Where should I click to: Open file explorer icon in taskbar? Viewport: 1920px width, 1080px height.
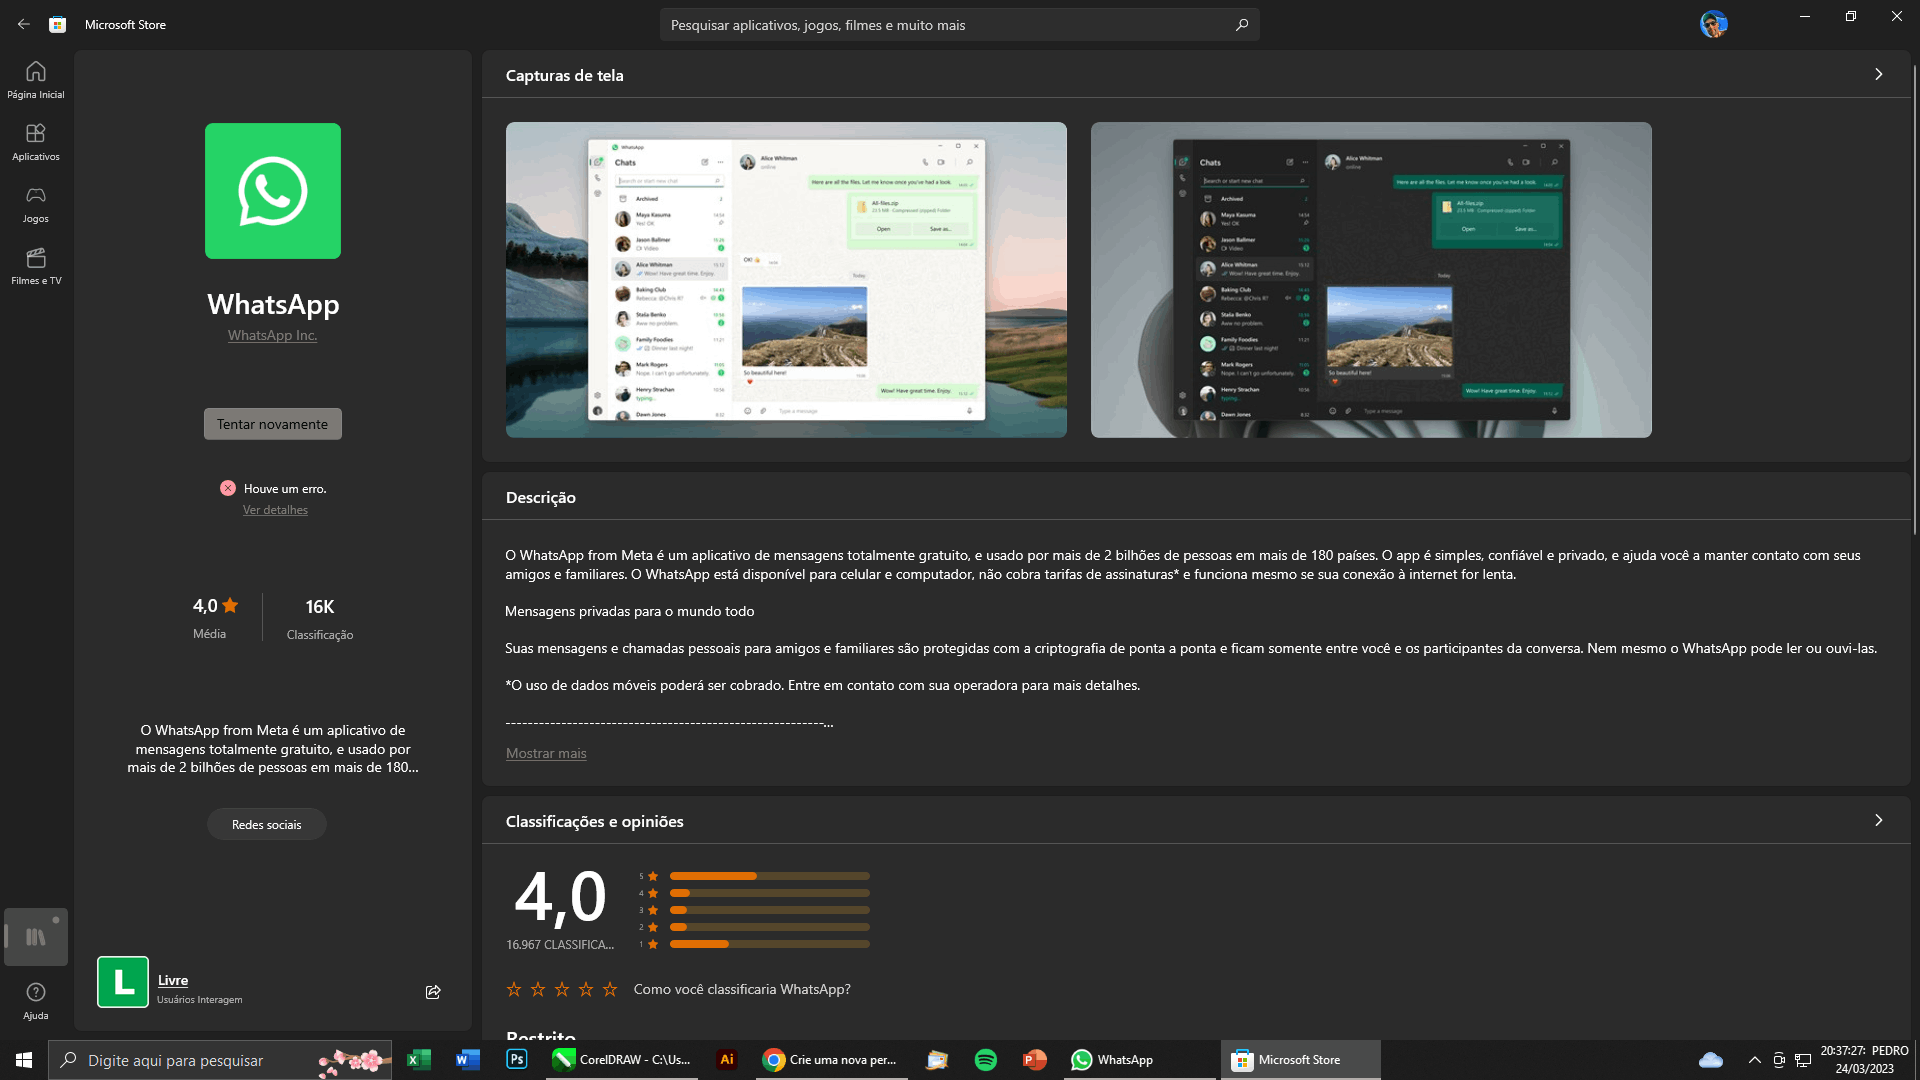pos(937,1060)
